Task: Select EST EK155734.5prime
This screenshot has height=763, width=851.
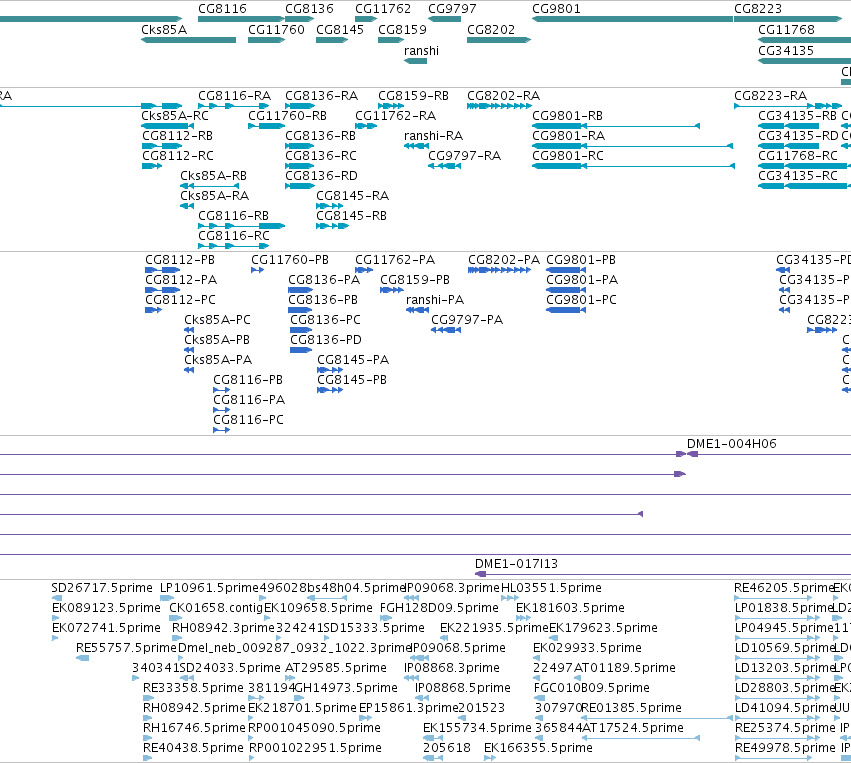Action: pyautogui.click(x=477, y=728)
